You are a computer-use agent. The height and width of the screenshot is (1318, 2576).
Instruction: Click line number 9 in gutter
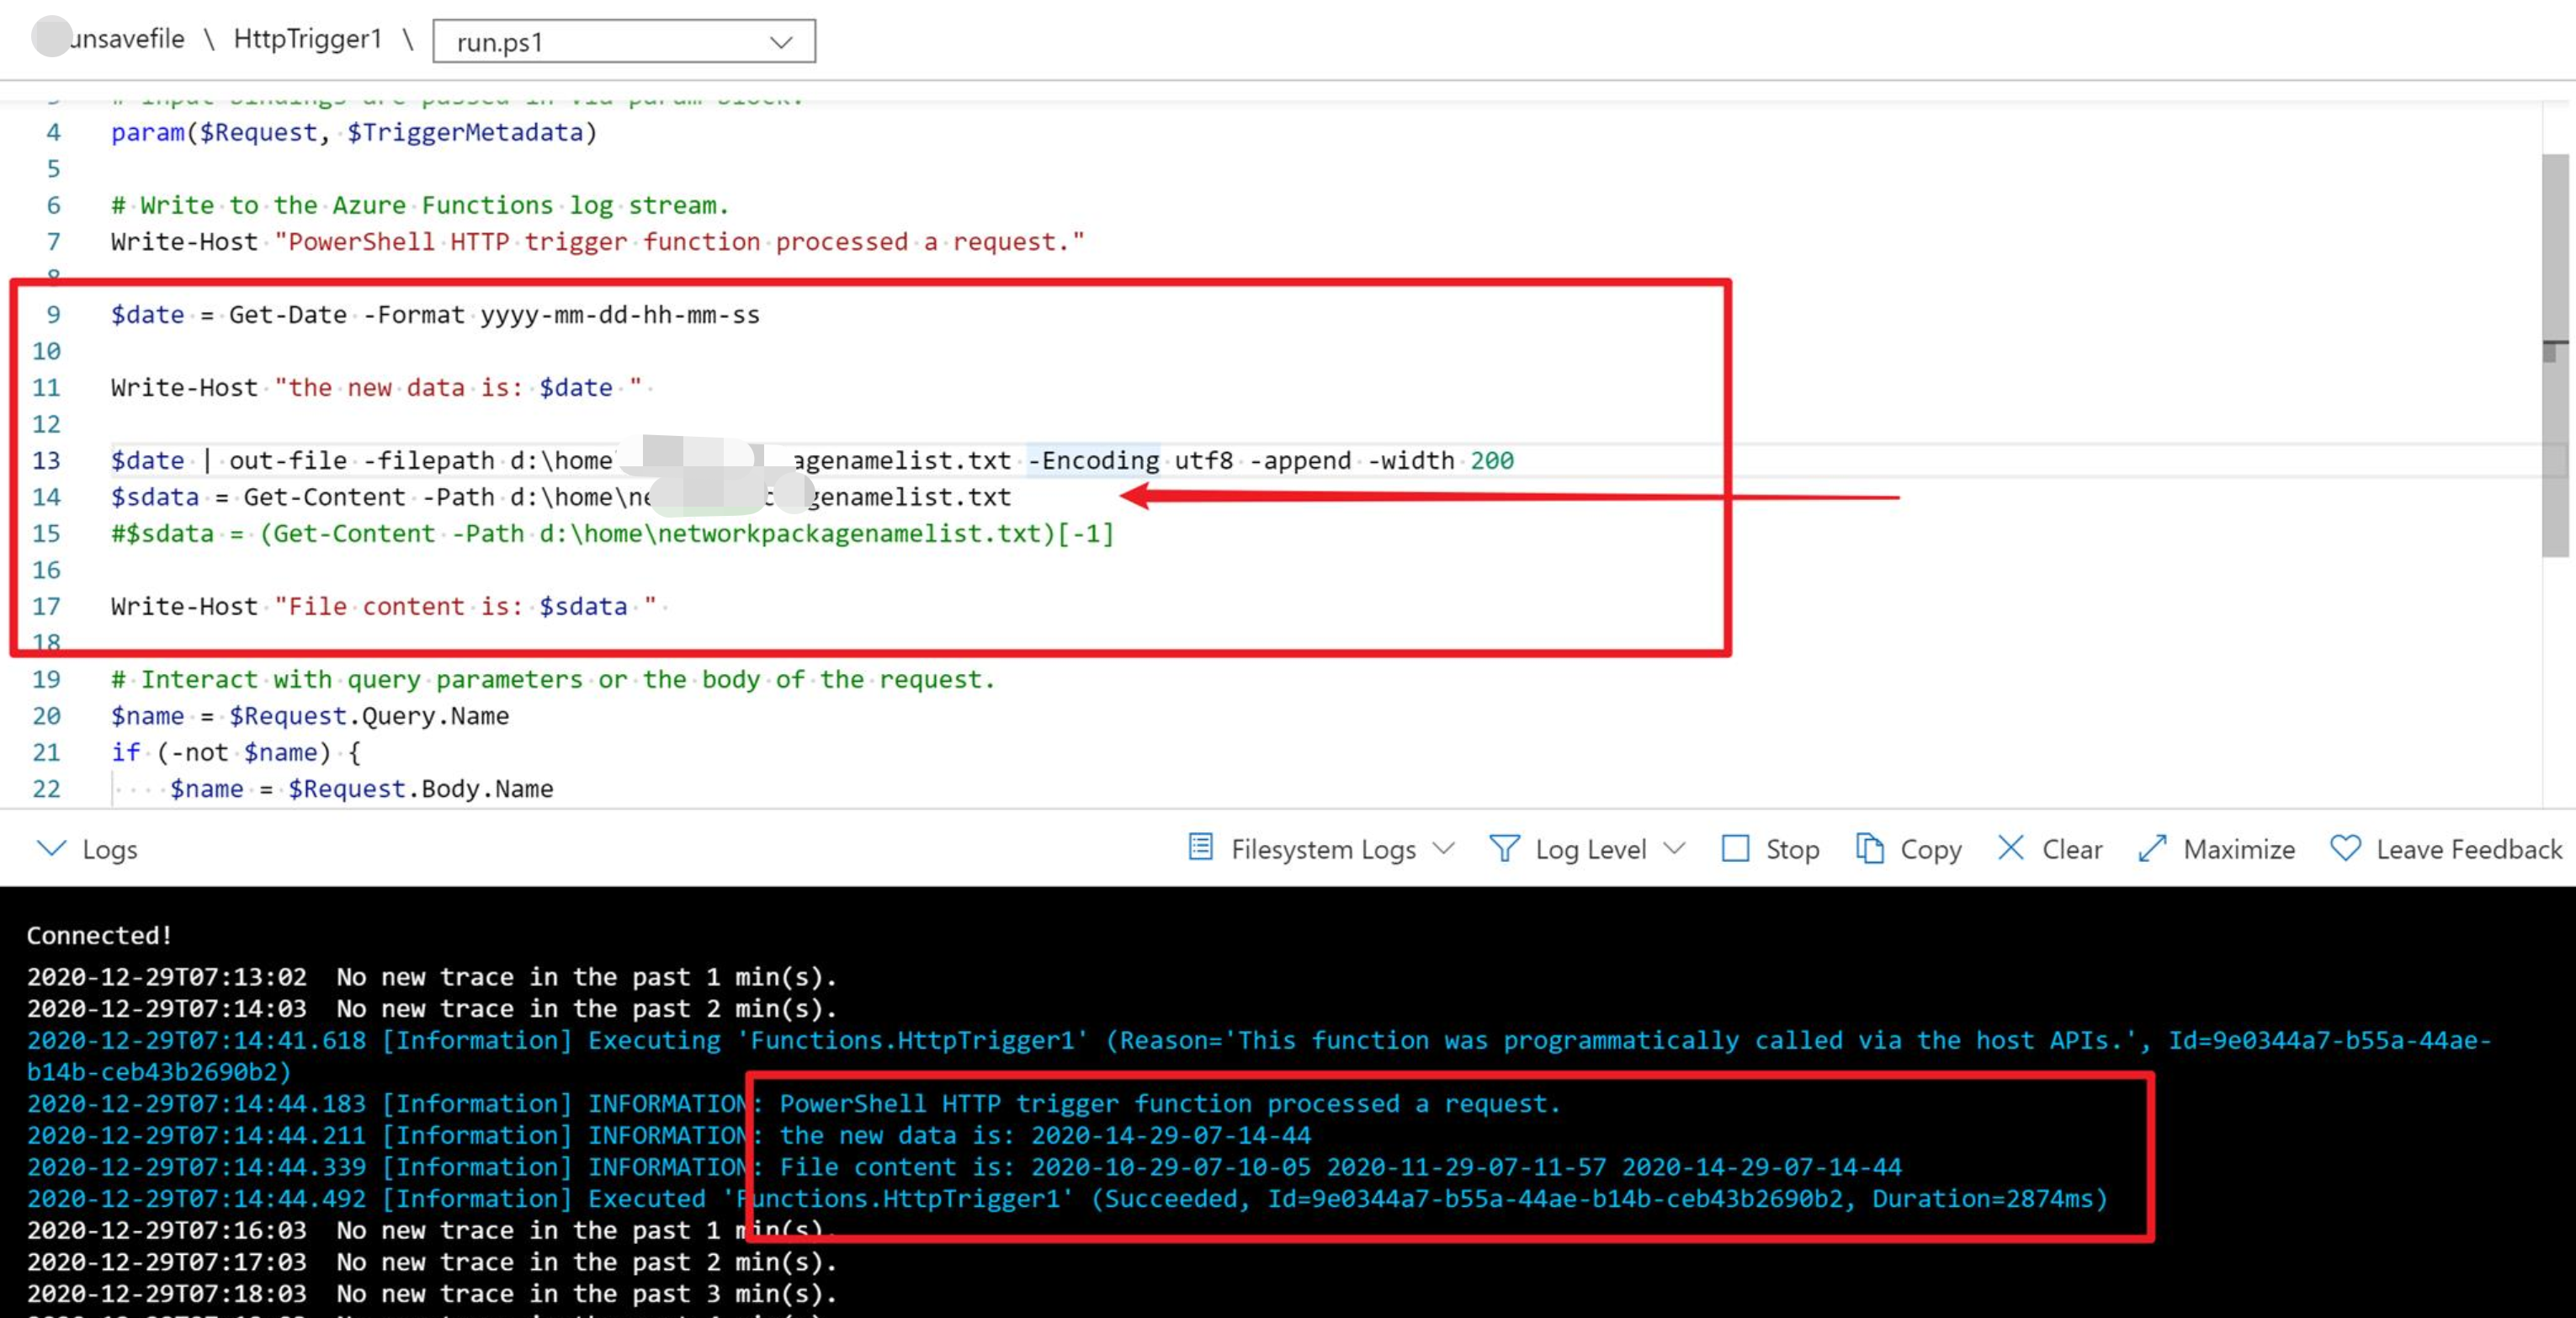[52, 315]
